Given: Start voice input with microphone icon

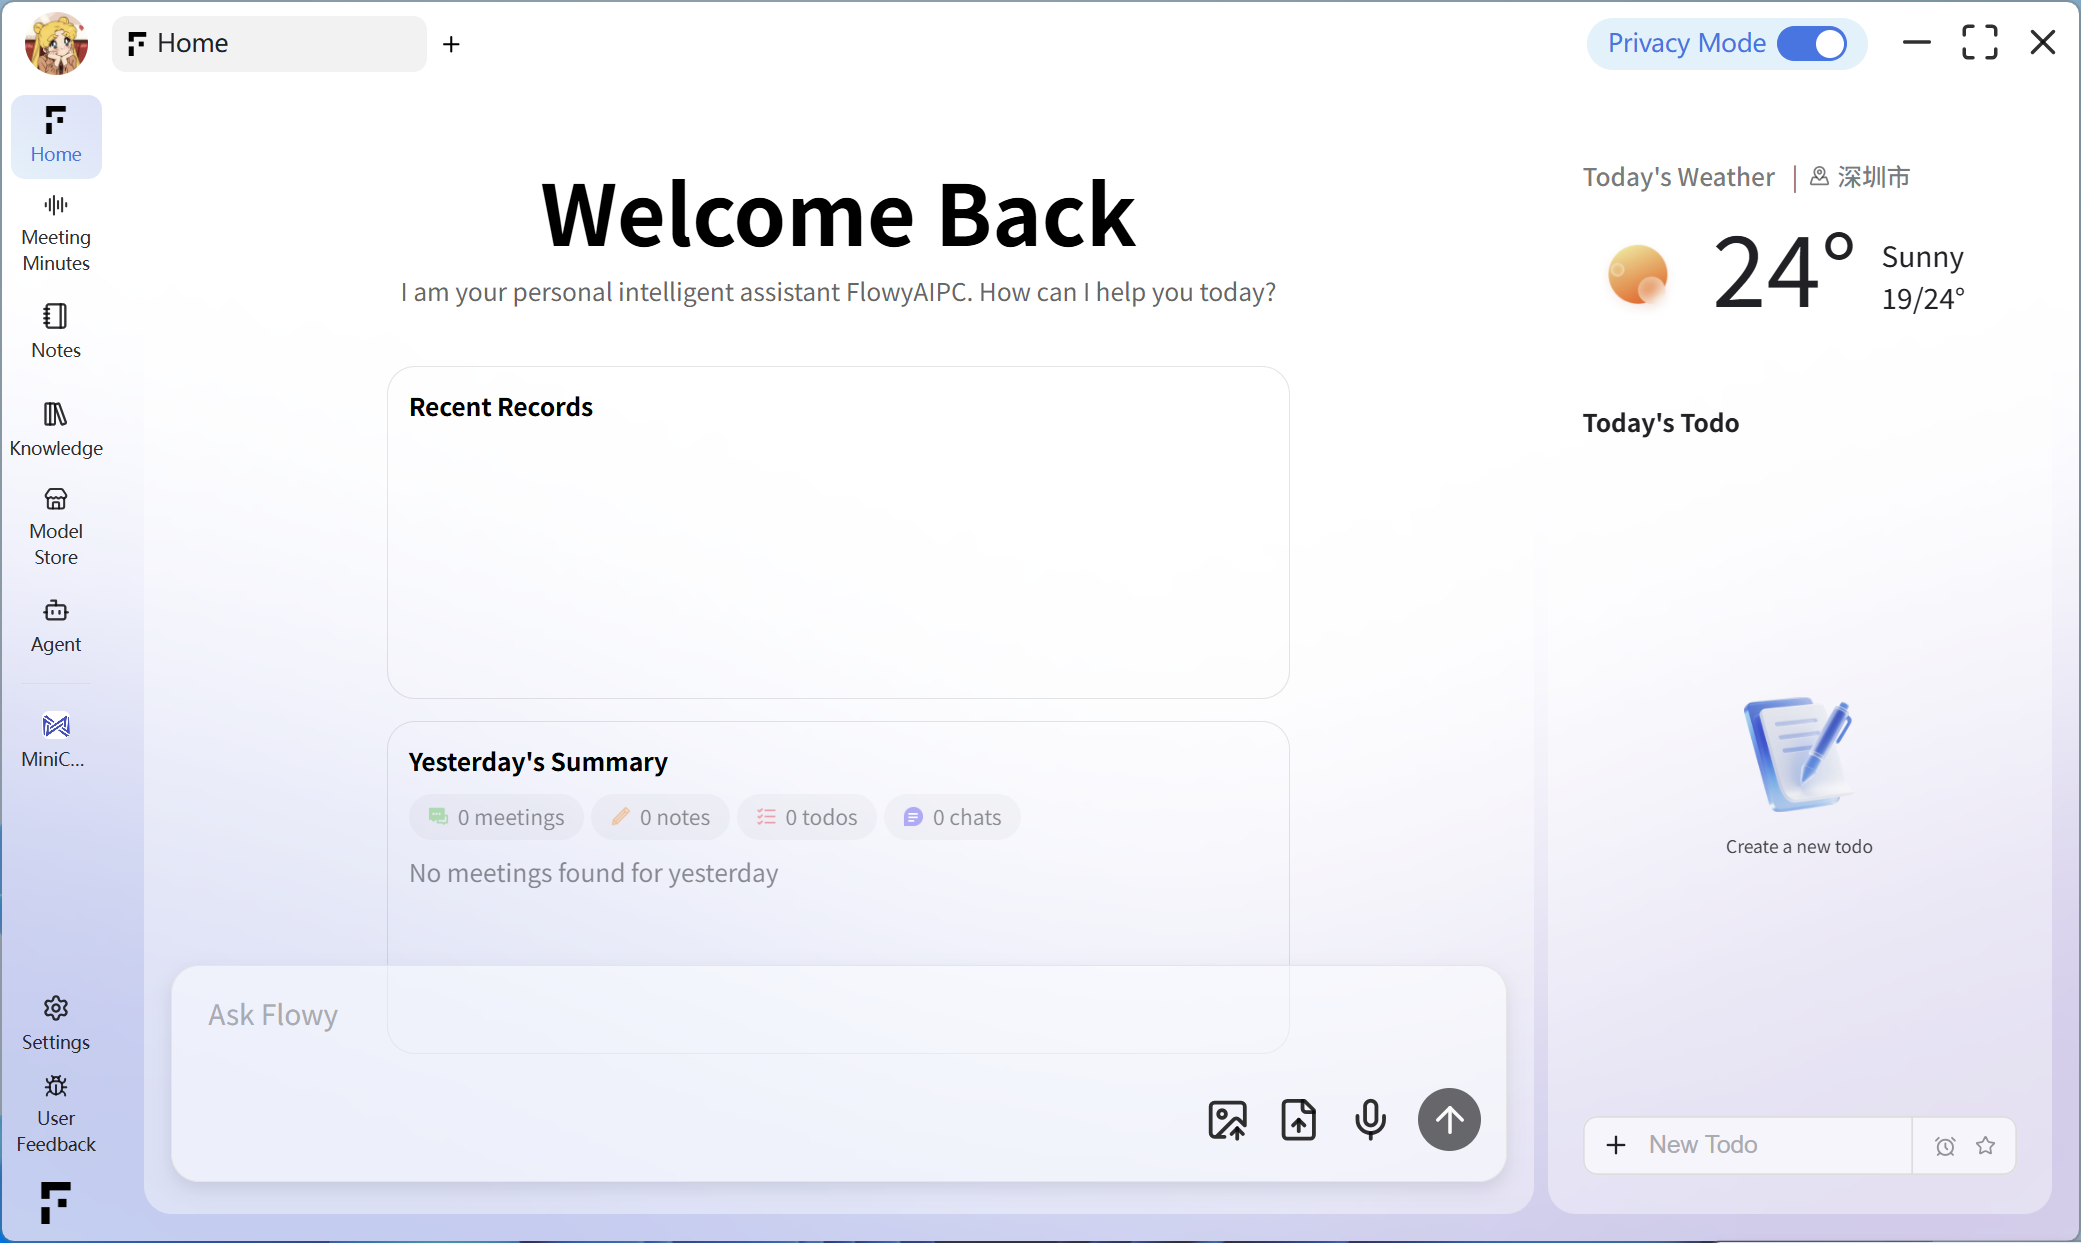Looking at the screenshot, I should coord(1370,1120).
